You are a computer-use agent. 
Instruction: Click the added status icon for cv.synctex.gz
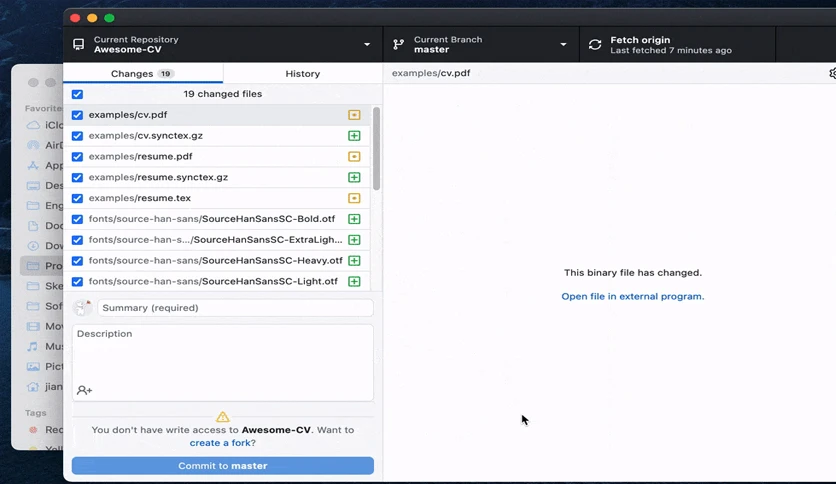tap(354, 135)
